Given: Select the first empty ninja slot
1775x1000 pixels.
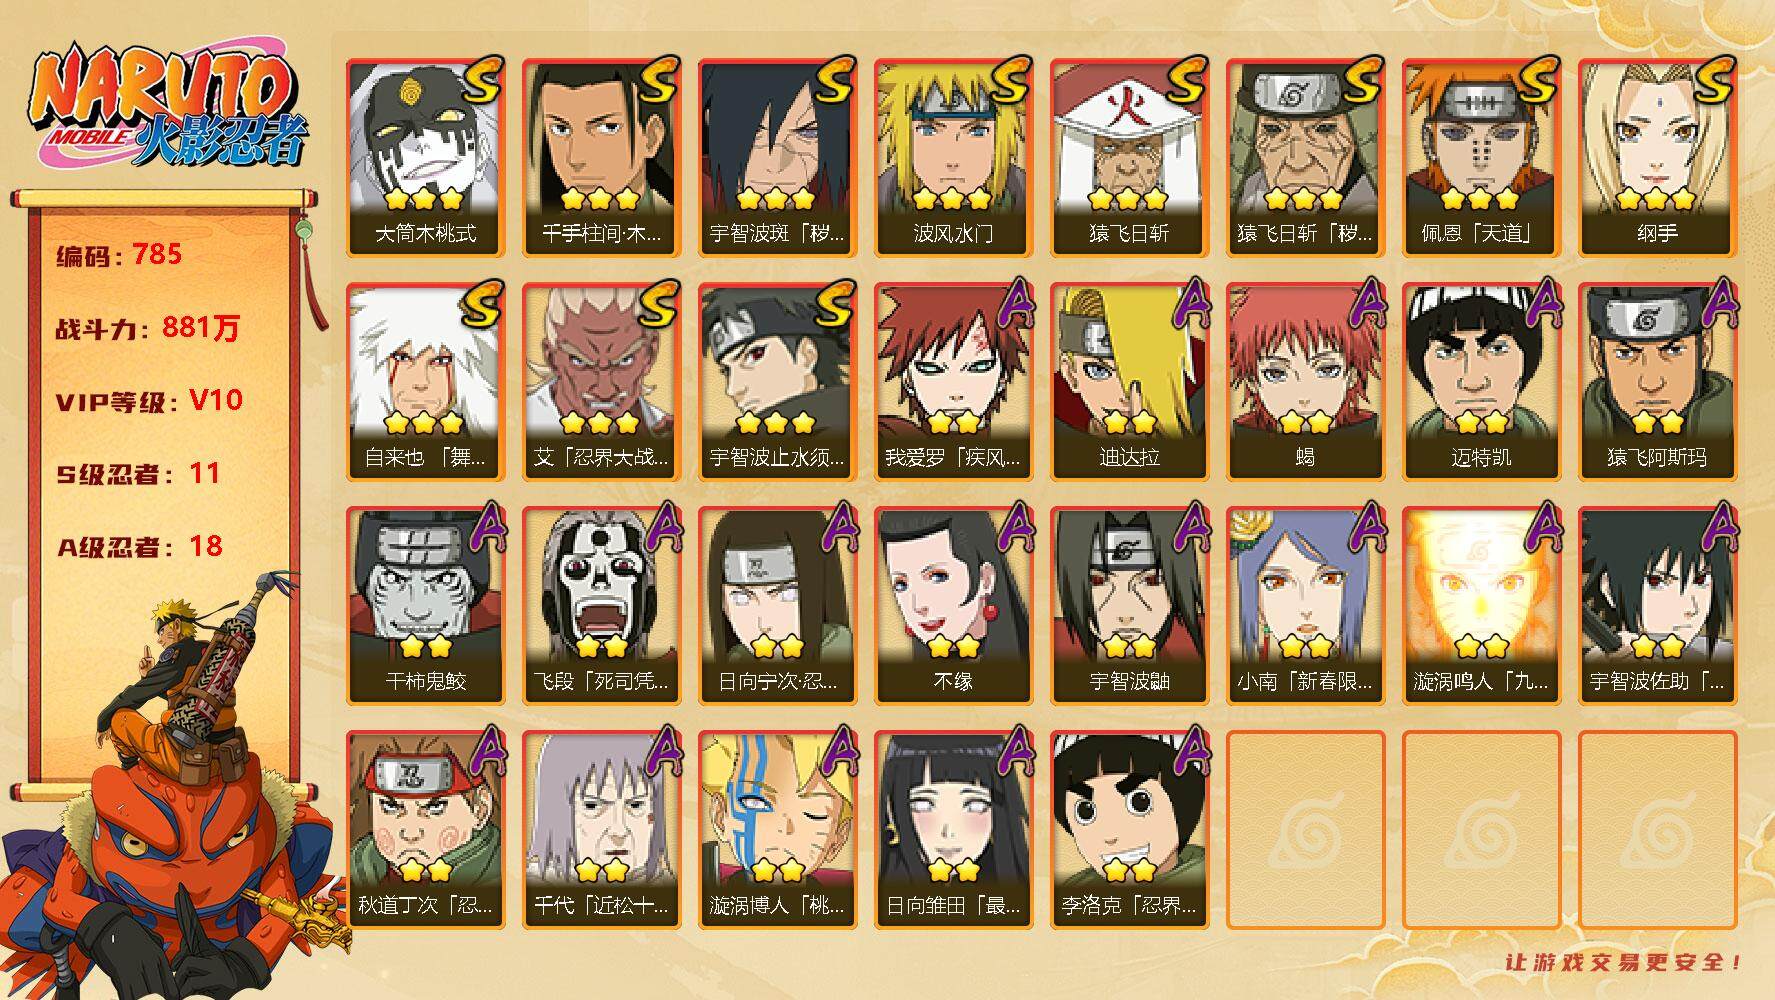Looking at the screenshot, I should [x=1305, y=830].
